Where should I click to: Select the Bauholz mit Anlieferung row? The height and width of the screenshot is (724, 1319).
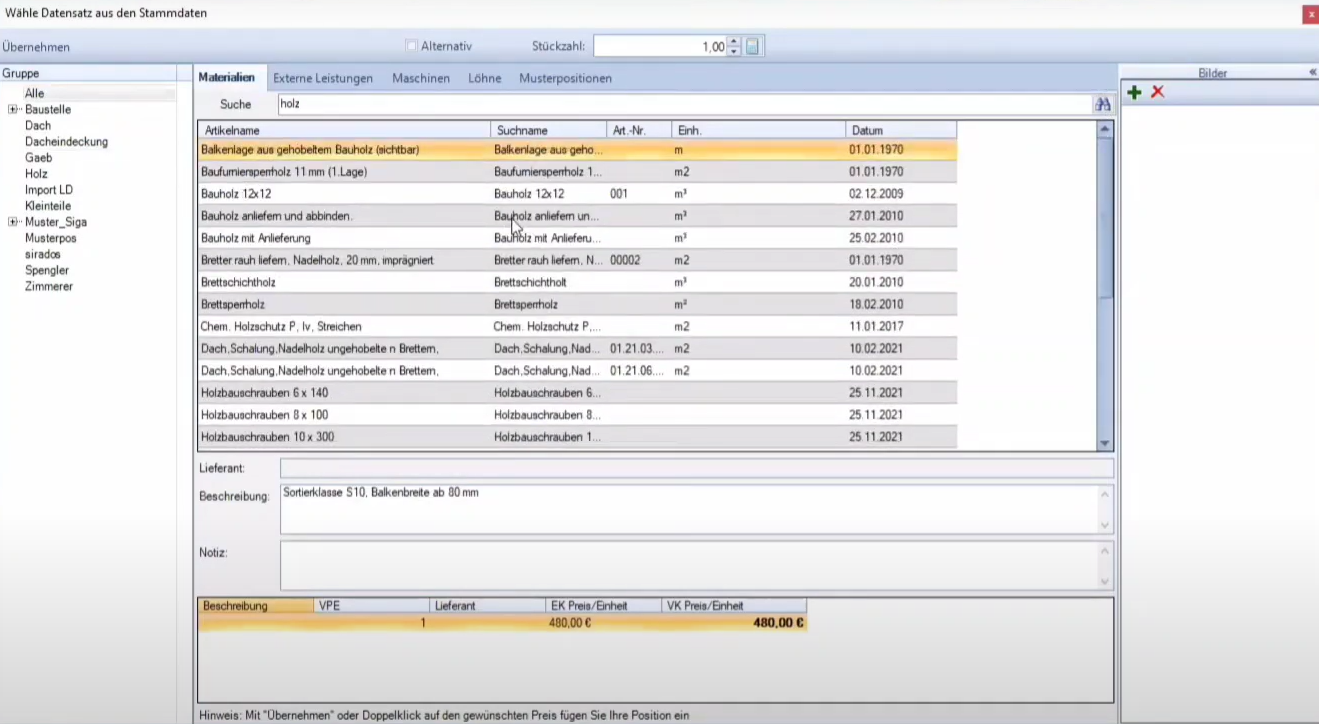577,238
